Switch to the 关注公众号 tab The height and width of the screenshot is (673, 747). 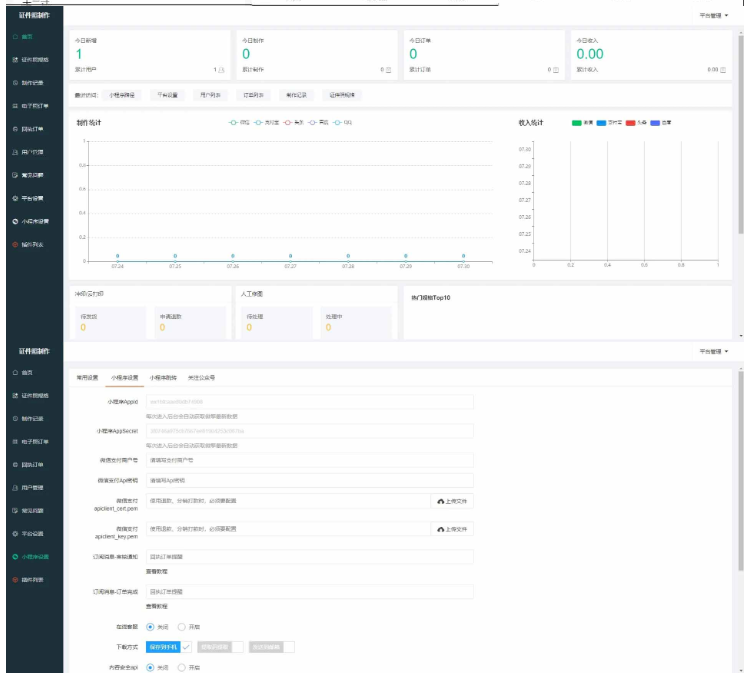tap(201, 378)
